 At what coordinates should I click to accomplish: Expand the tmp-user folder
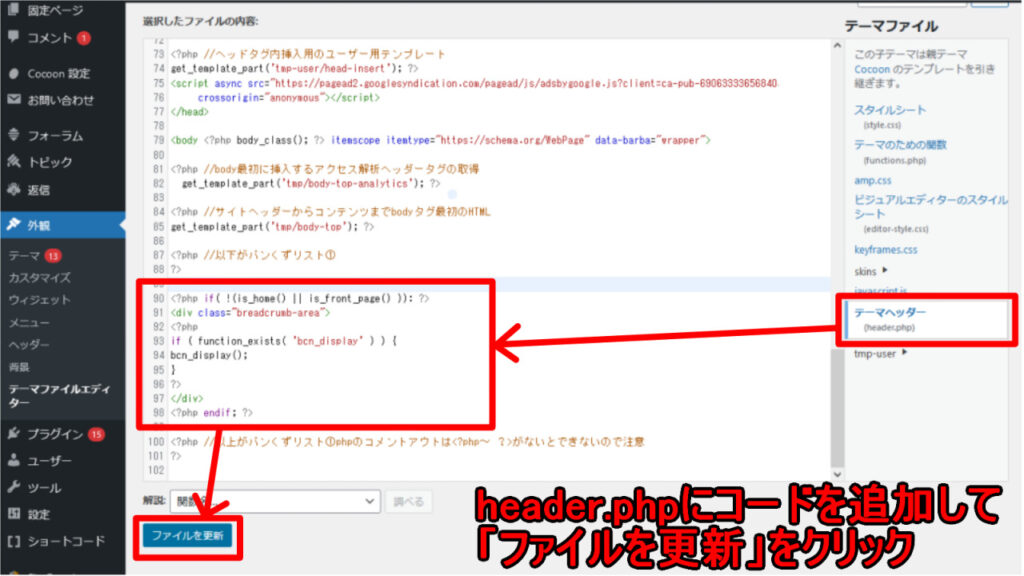pyautogui.click(x=880, y=353)
